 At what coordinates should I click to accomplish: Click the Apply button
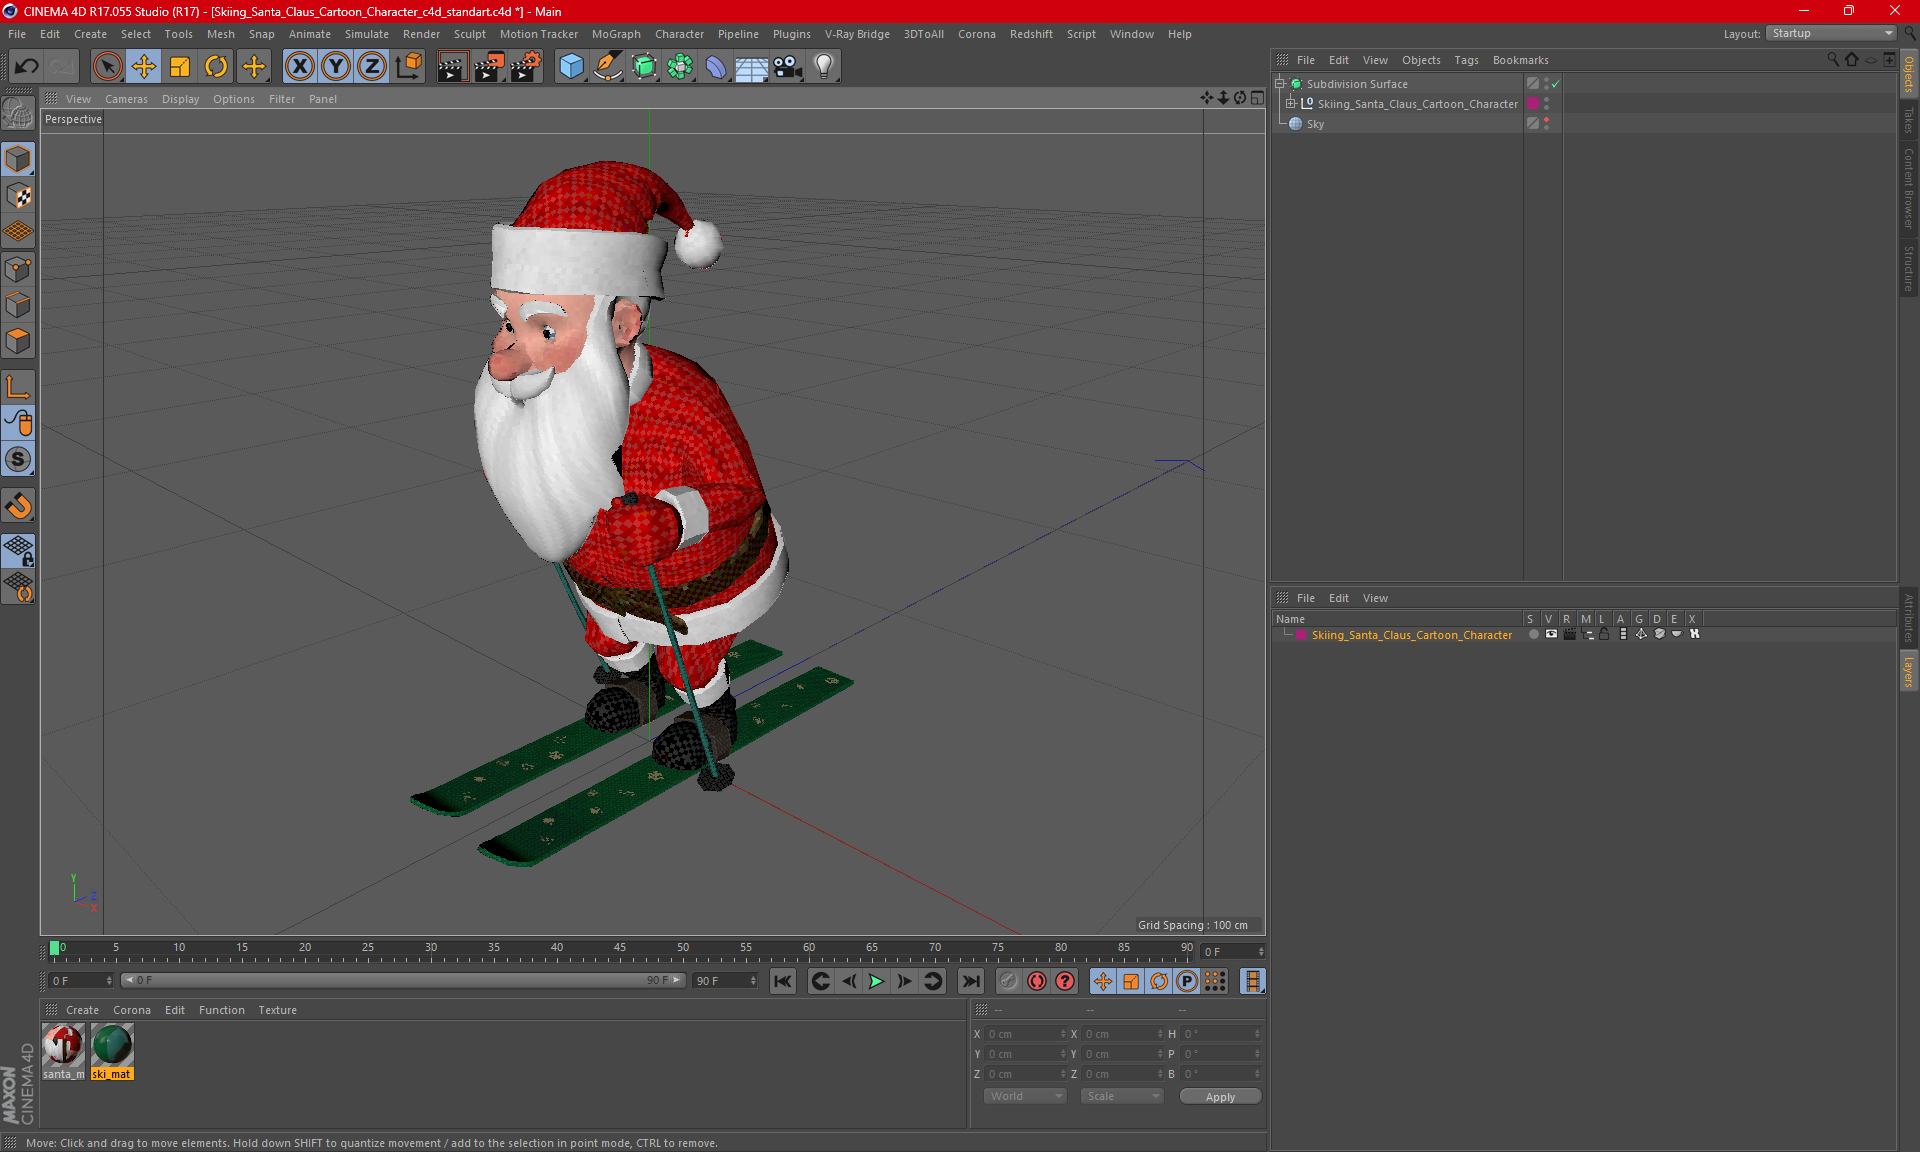(x=1220, y=1097)
